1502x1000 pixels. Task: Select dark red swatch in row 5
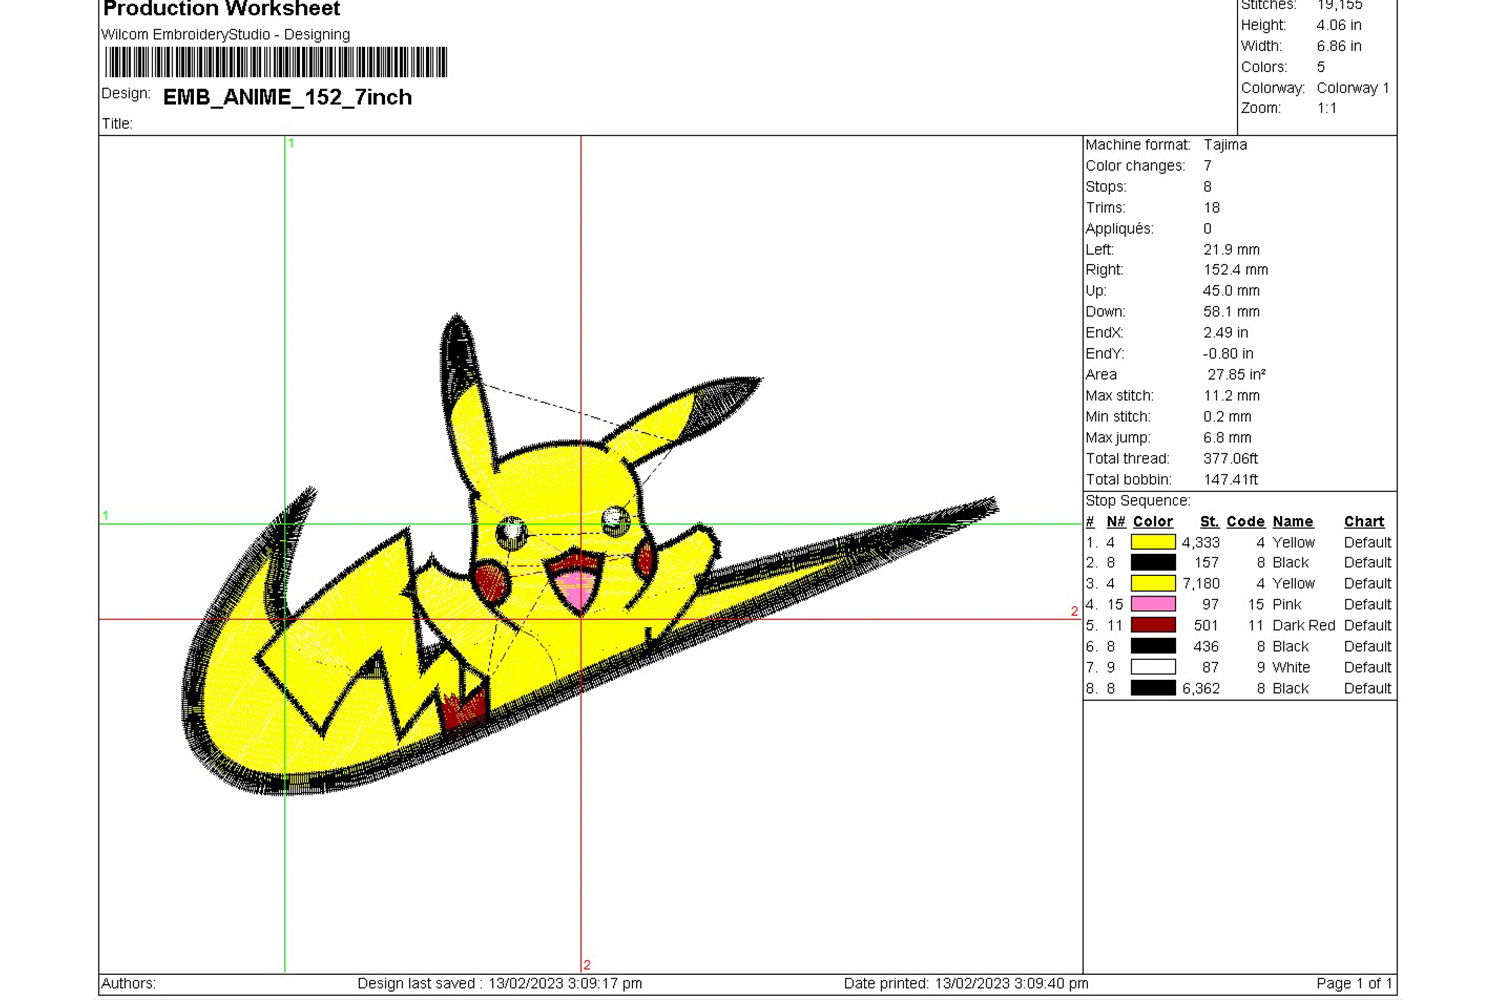tap(1153, 625)
